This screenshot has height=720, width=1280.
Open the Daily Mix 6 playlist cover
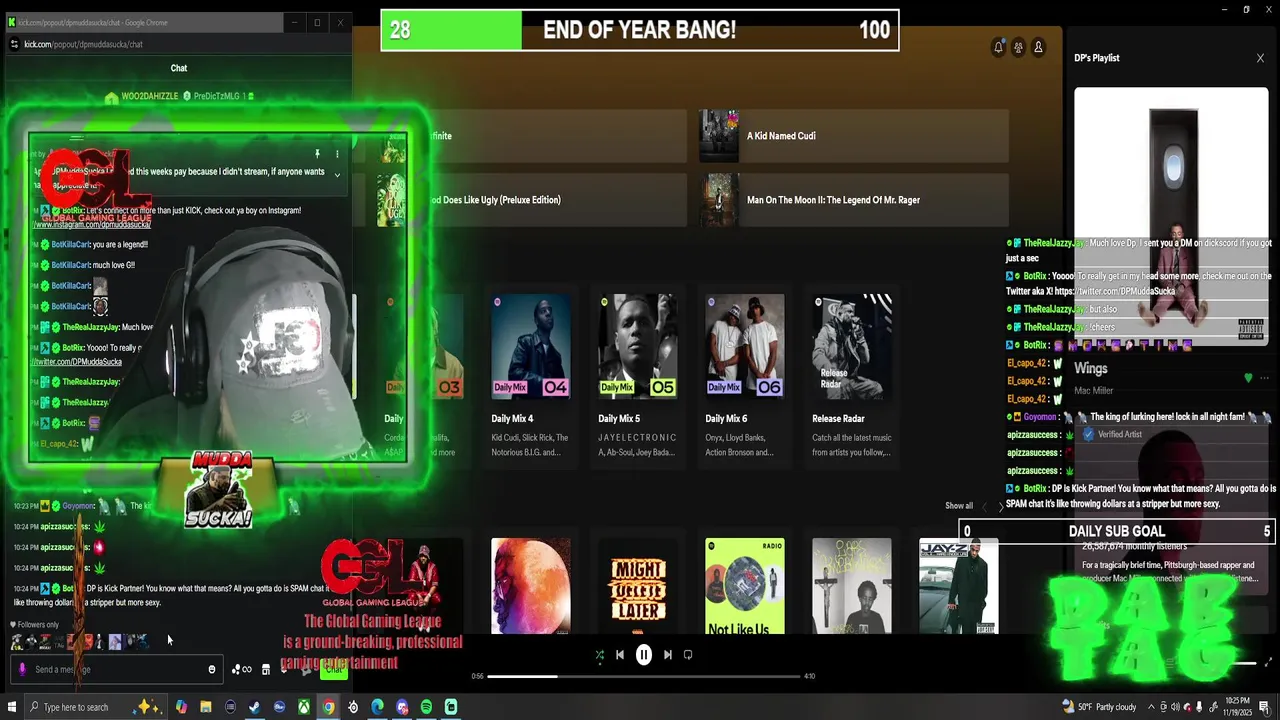[x=745, y=347]
